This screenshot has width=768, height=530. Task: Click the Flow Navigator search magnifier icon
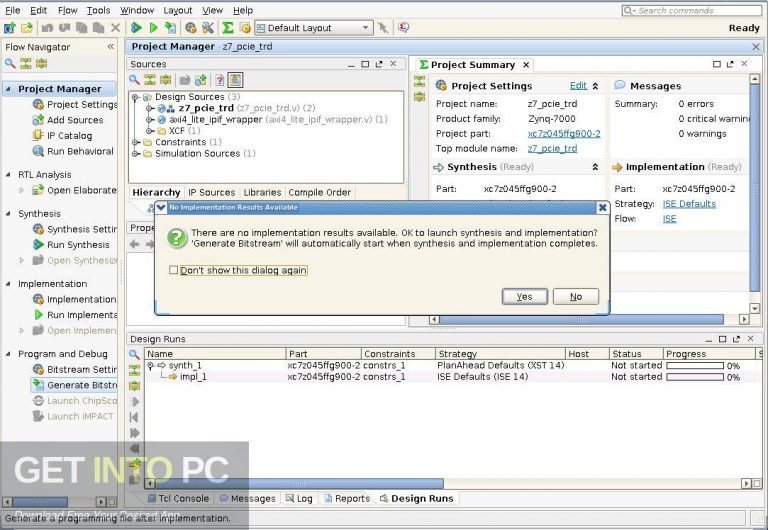point(10,63)
